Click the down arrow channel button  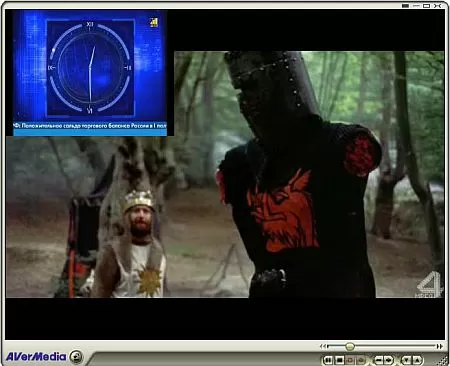(x=406, y=360)
